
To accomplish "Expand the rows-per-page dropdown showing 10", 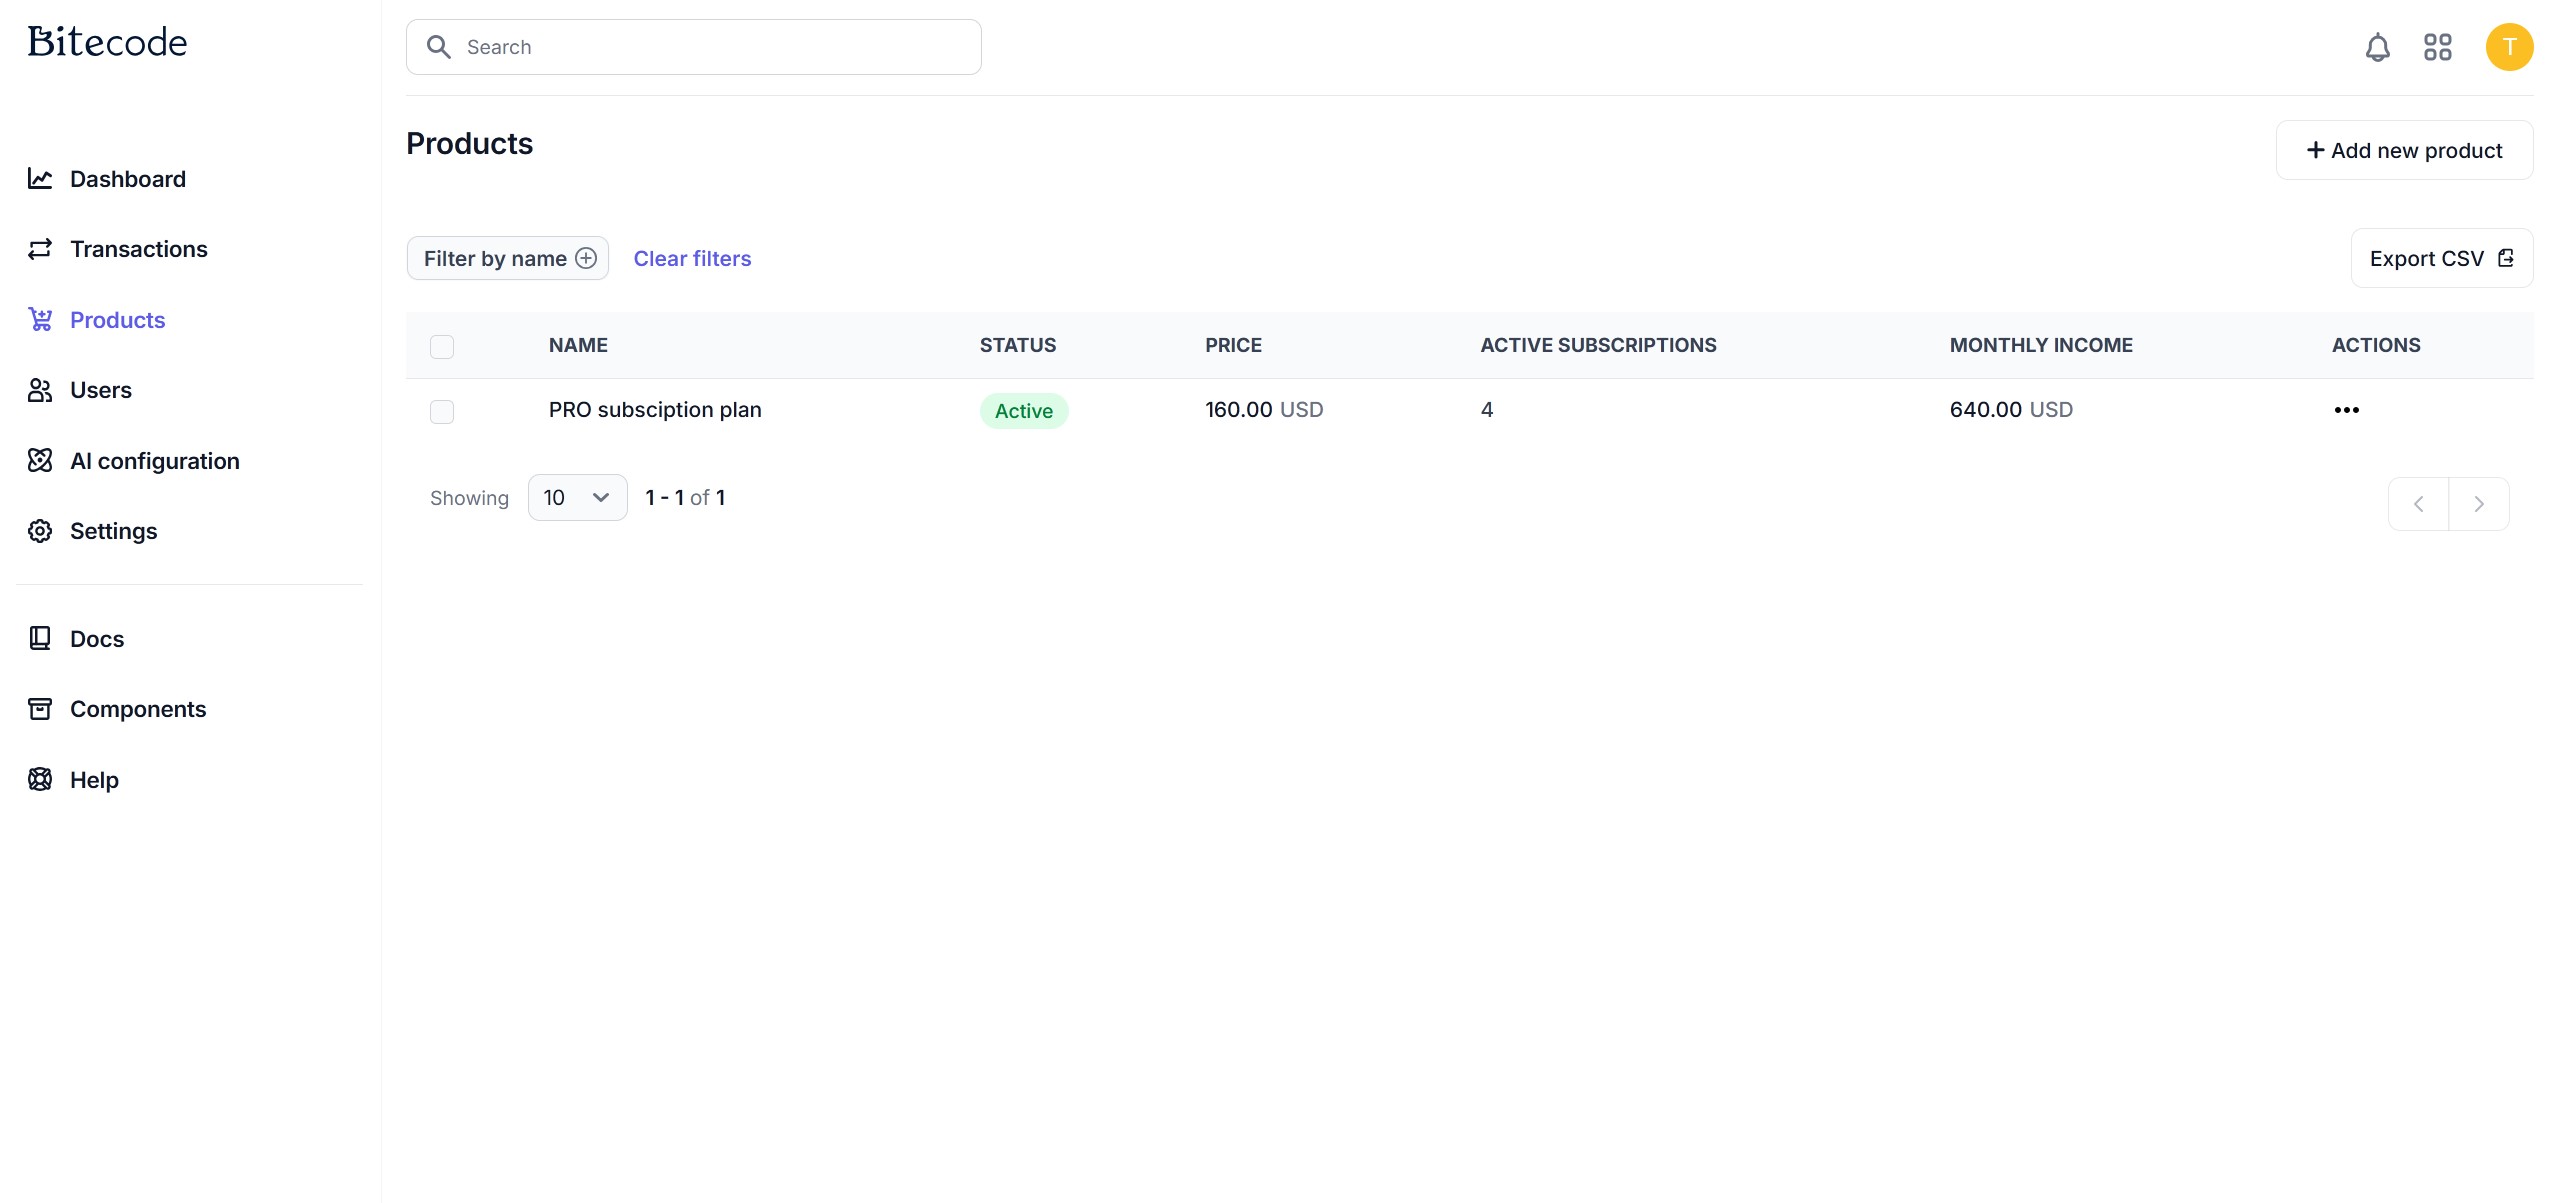I will tap(577, 498).
